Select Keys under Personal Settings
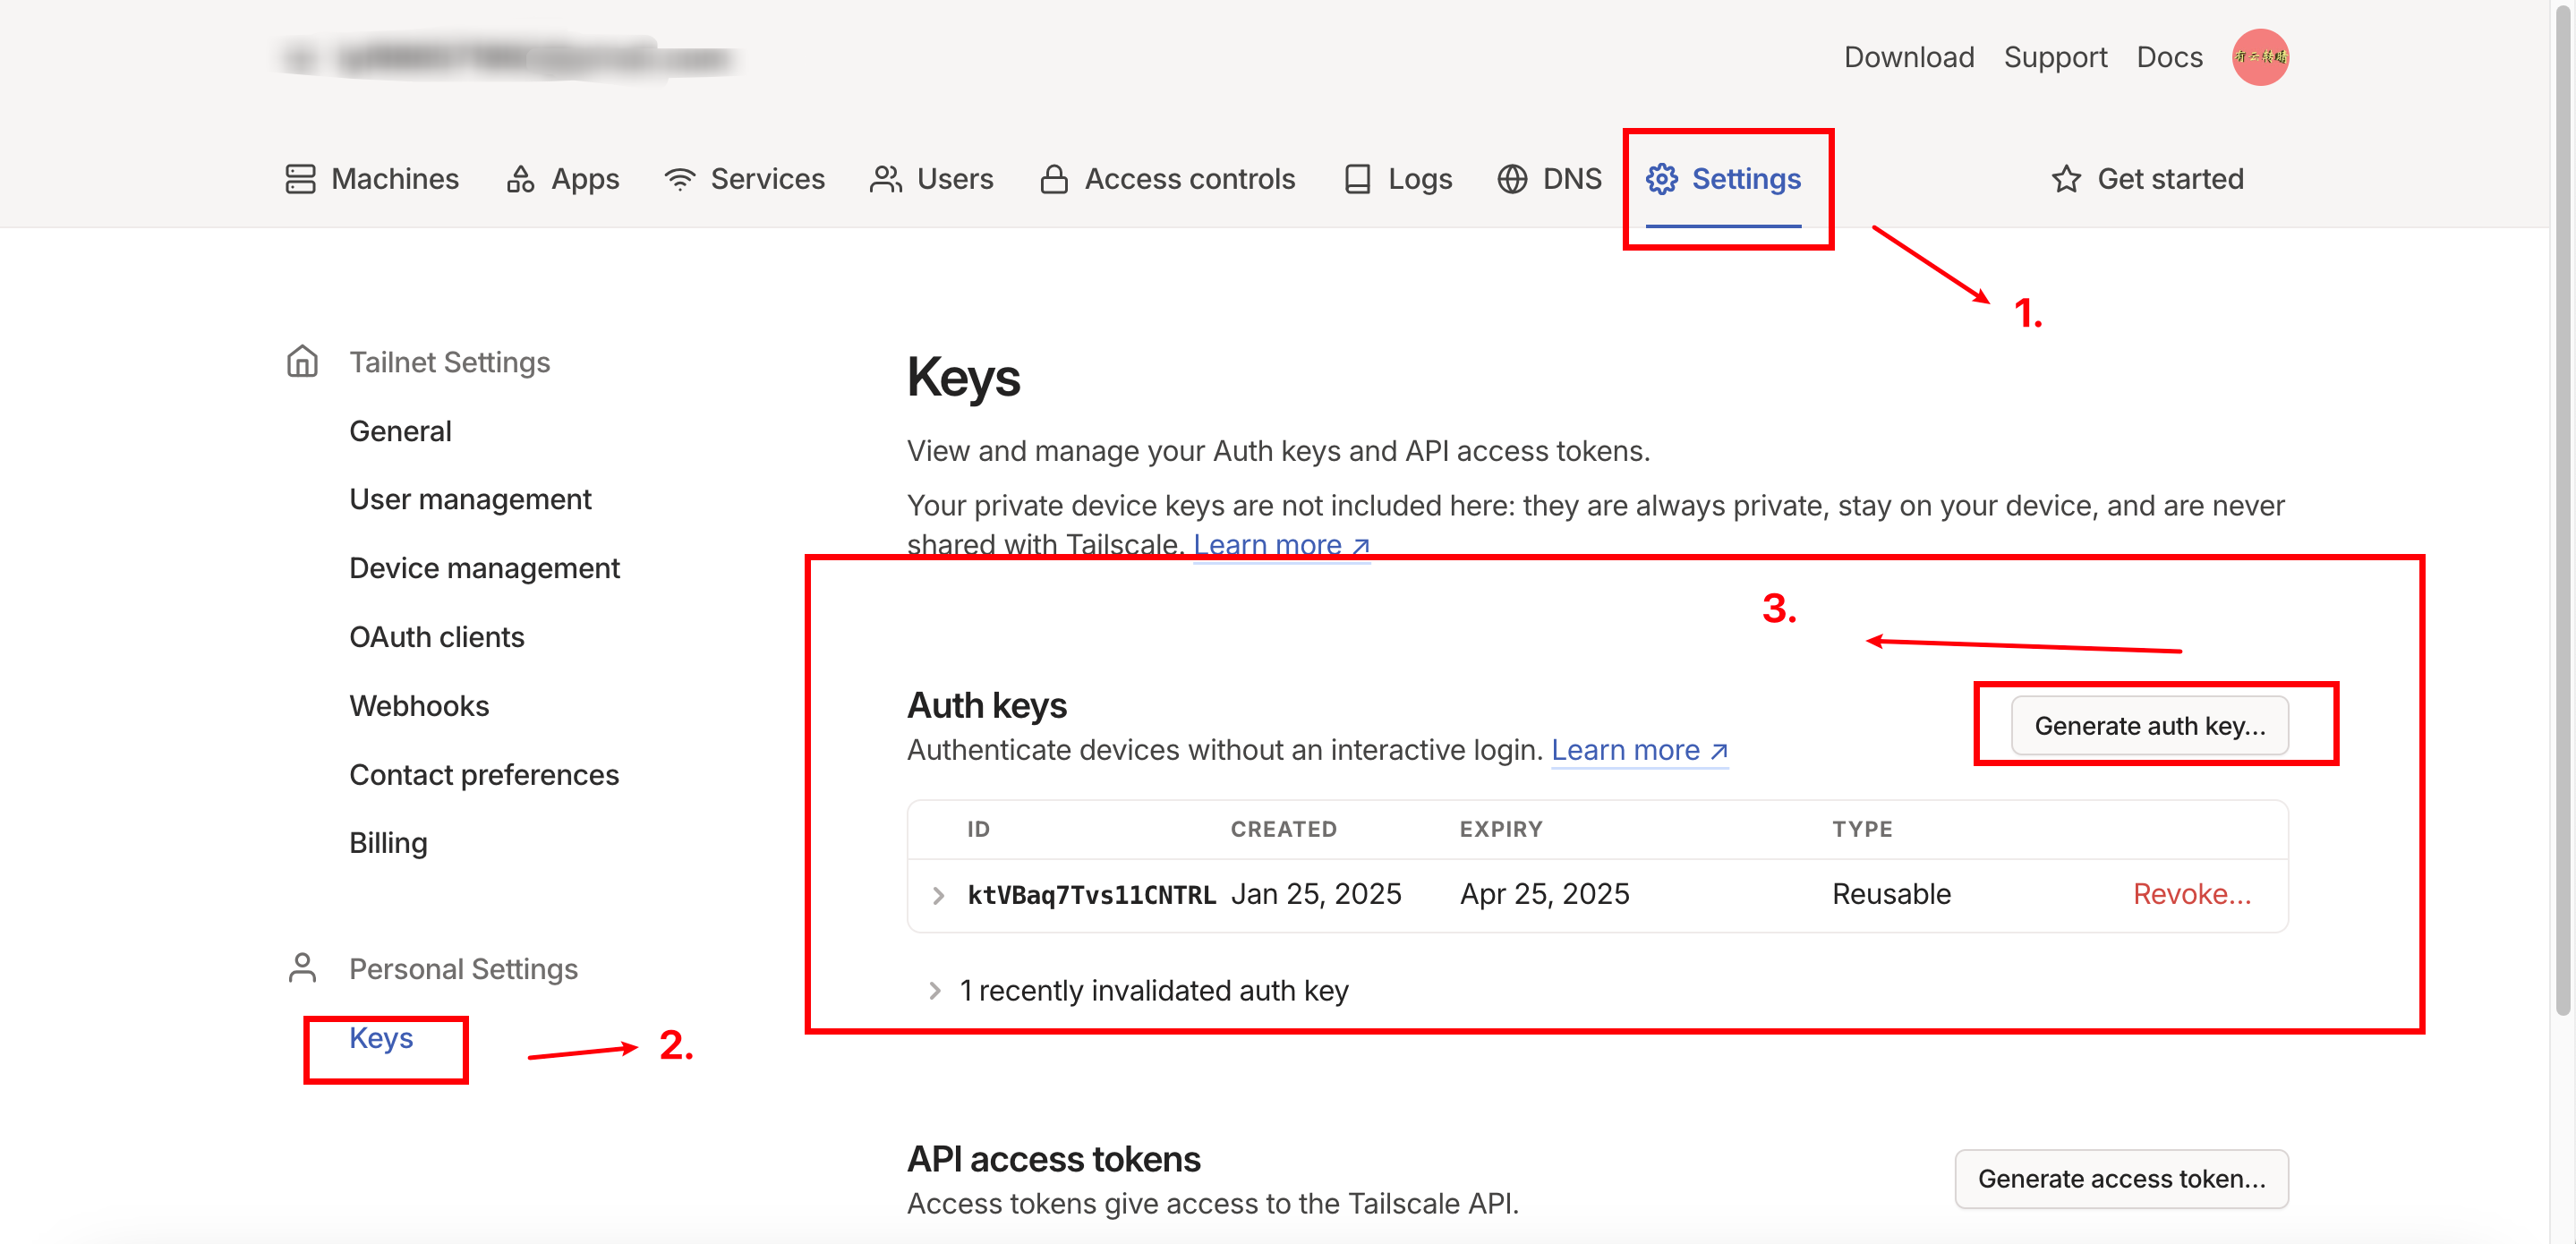The image size is (2576, 1244). coord(381,1038)
